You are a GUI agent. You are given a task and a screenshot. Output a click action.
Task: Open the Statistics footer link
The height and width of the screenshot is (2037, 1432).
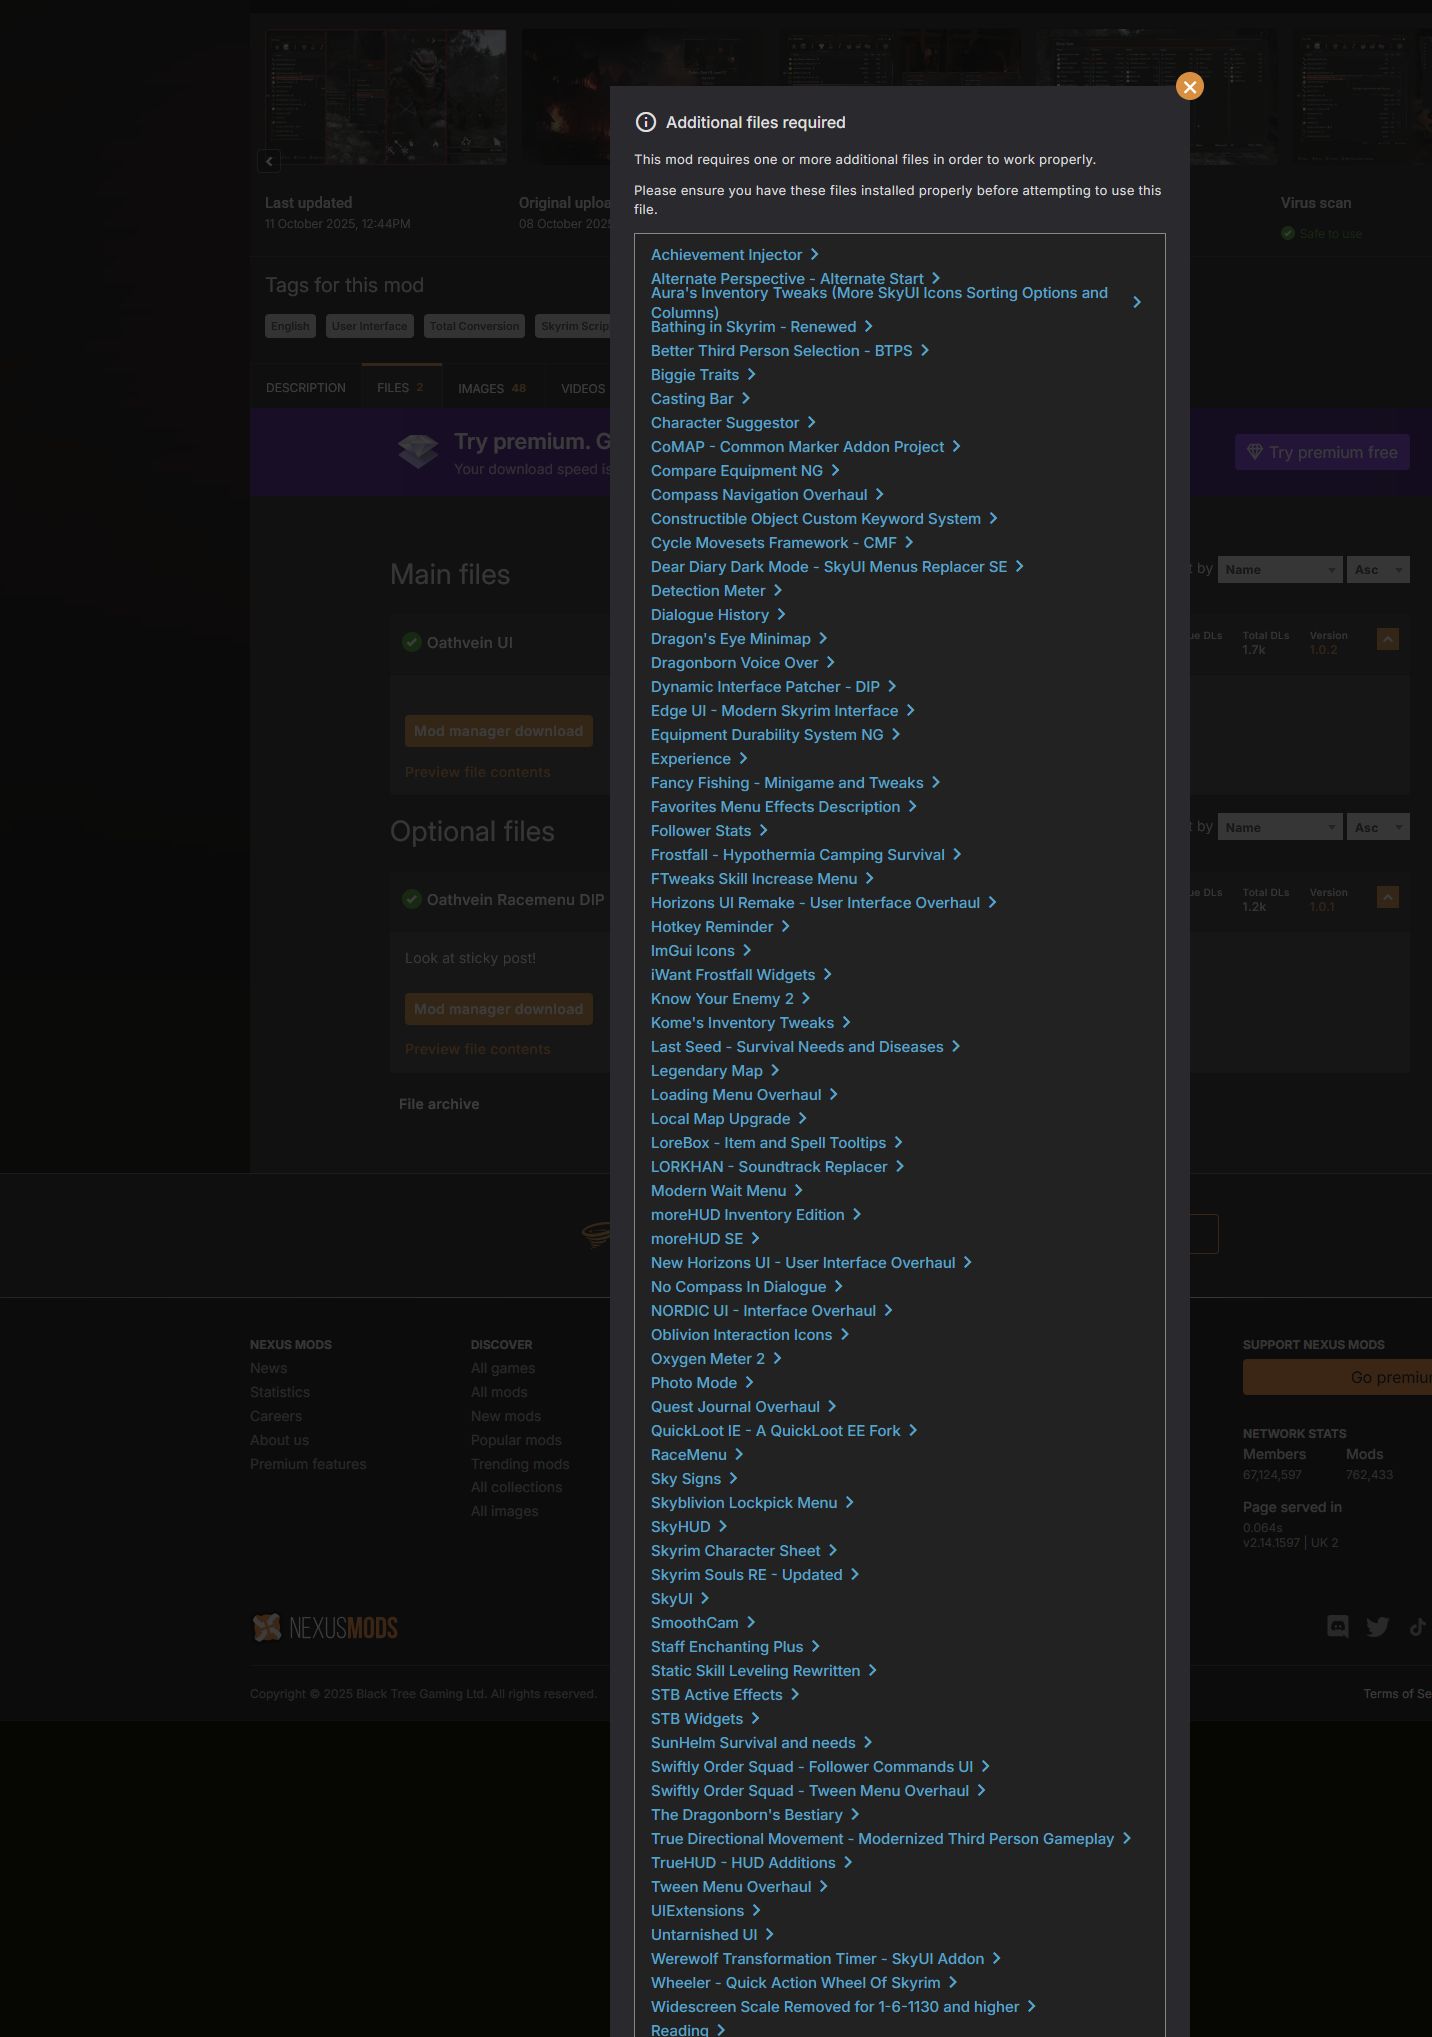point(280,1392)
